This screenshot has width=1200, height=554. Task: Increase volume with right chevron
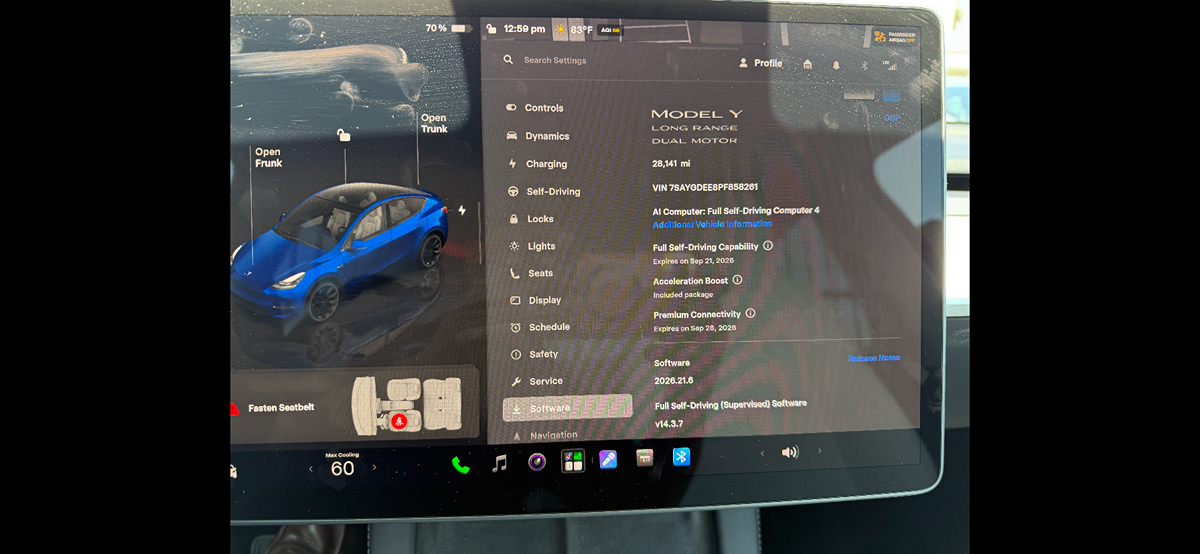[x=820, y=451]
